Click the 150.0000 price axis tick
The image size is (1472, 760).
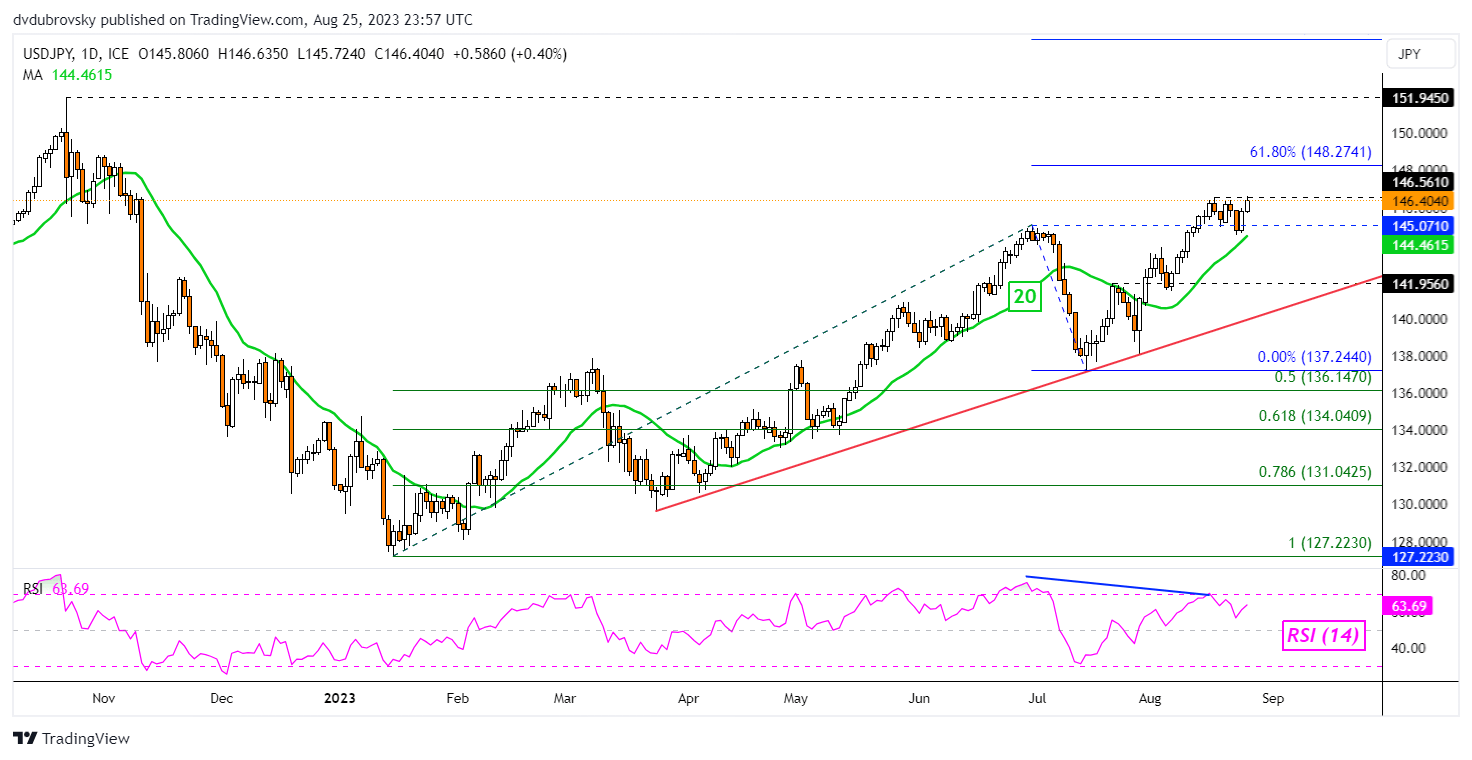pyautogui.click(x=1419, y=133)
